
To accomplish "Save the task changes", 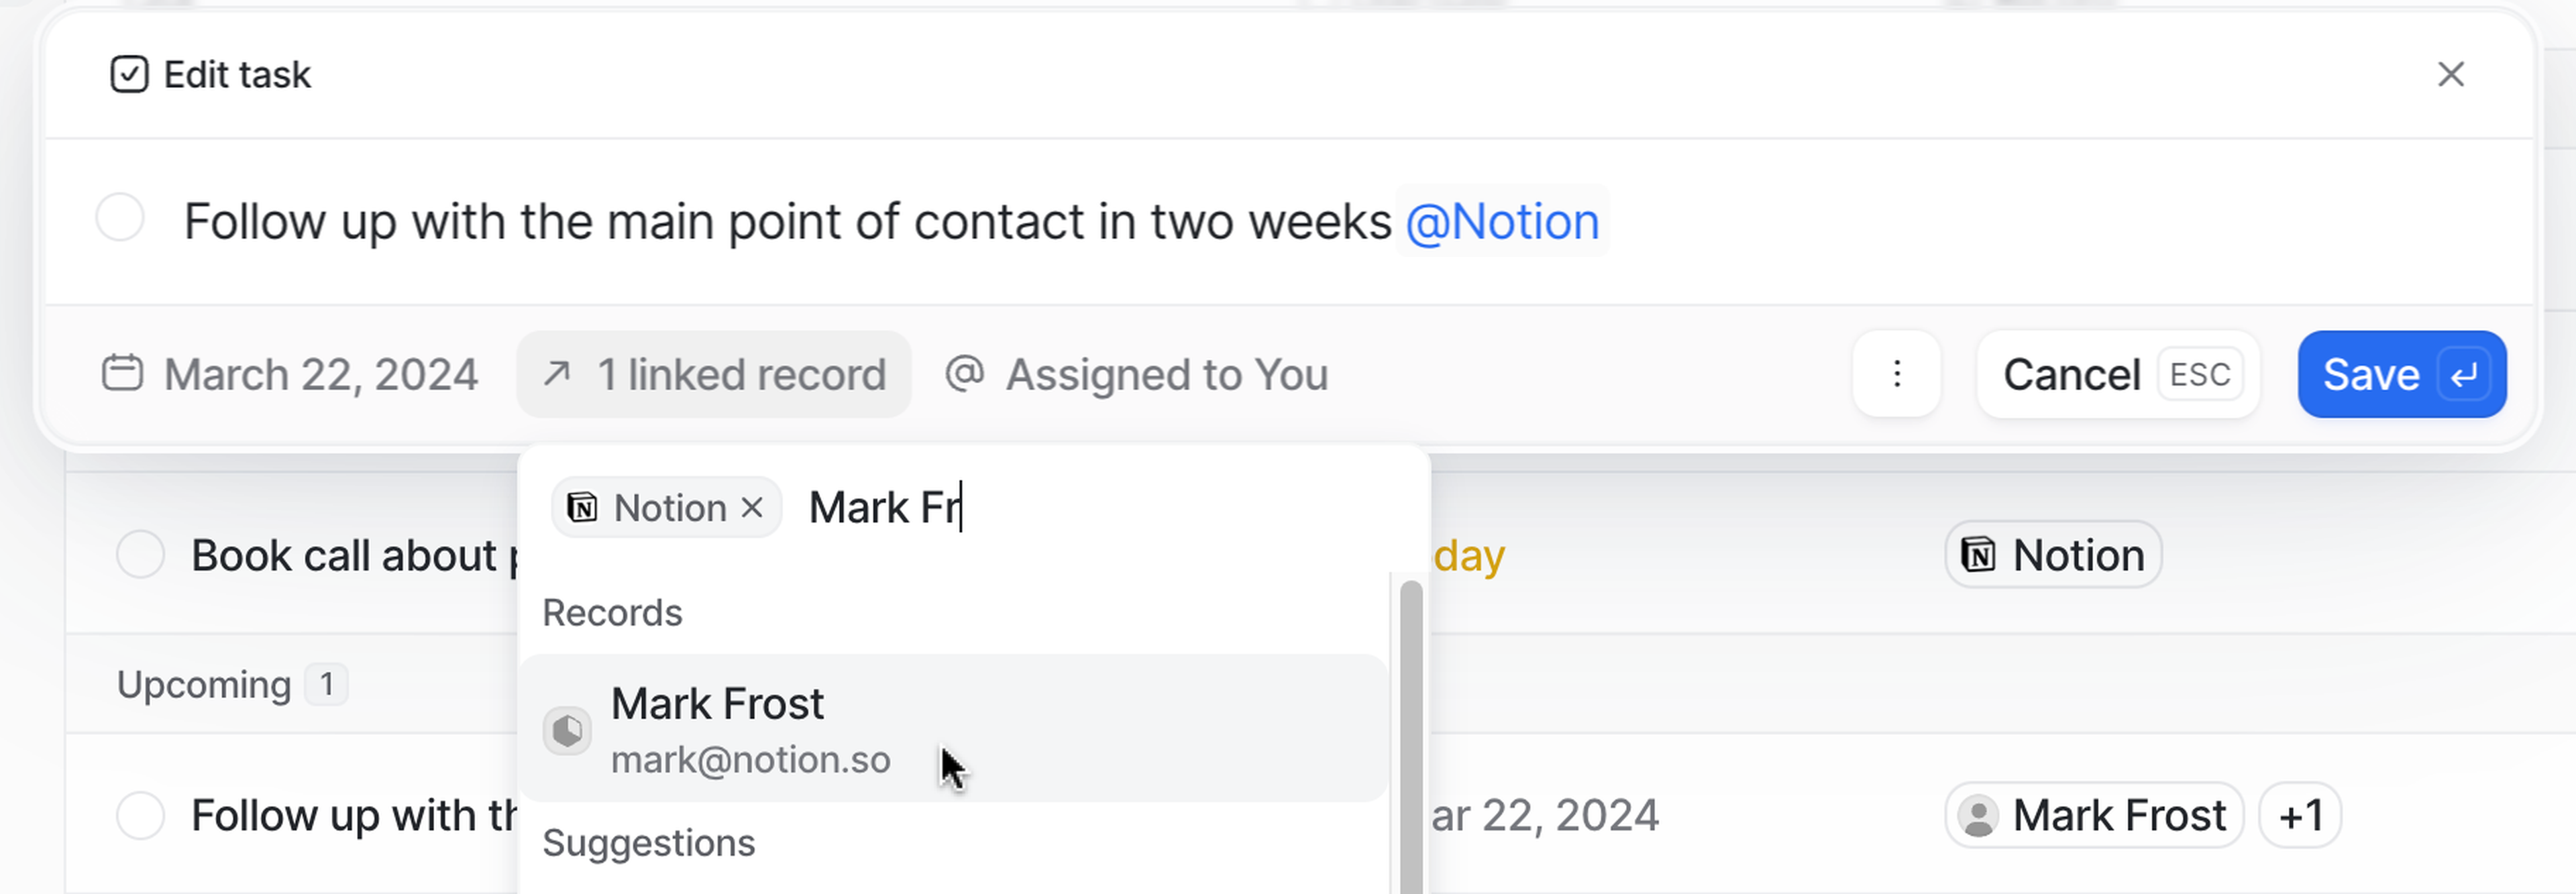I will (x=2401, y=375).
